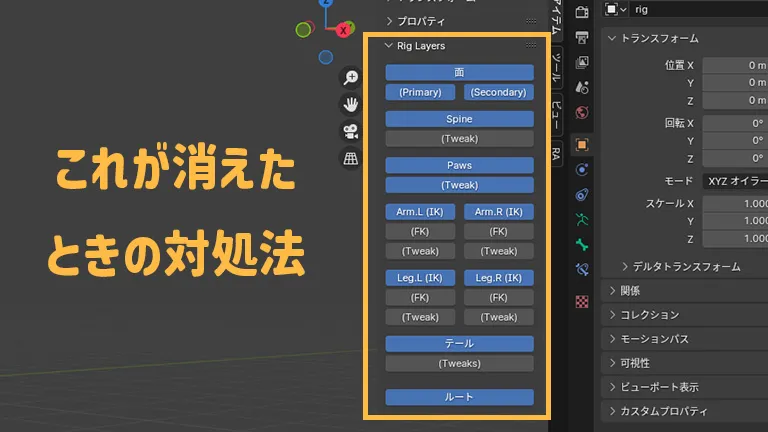The width and height of the screenshot is (768, 432).
Task: Select the pan hand viewport icon
Action: click(x=351, y=104)
